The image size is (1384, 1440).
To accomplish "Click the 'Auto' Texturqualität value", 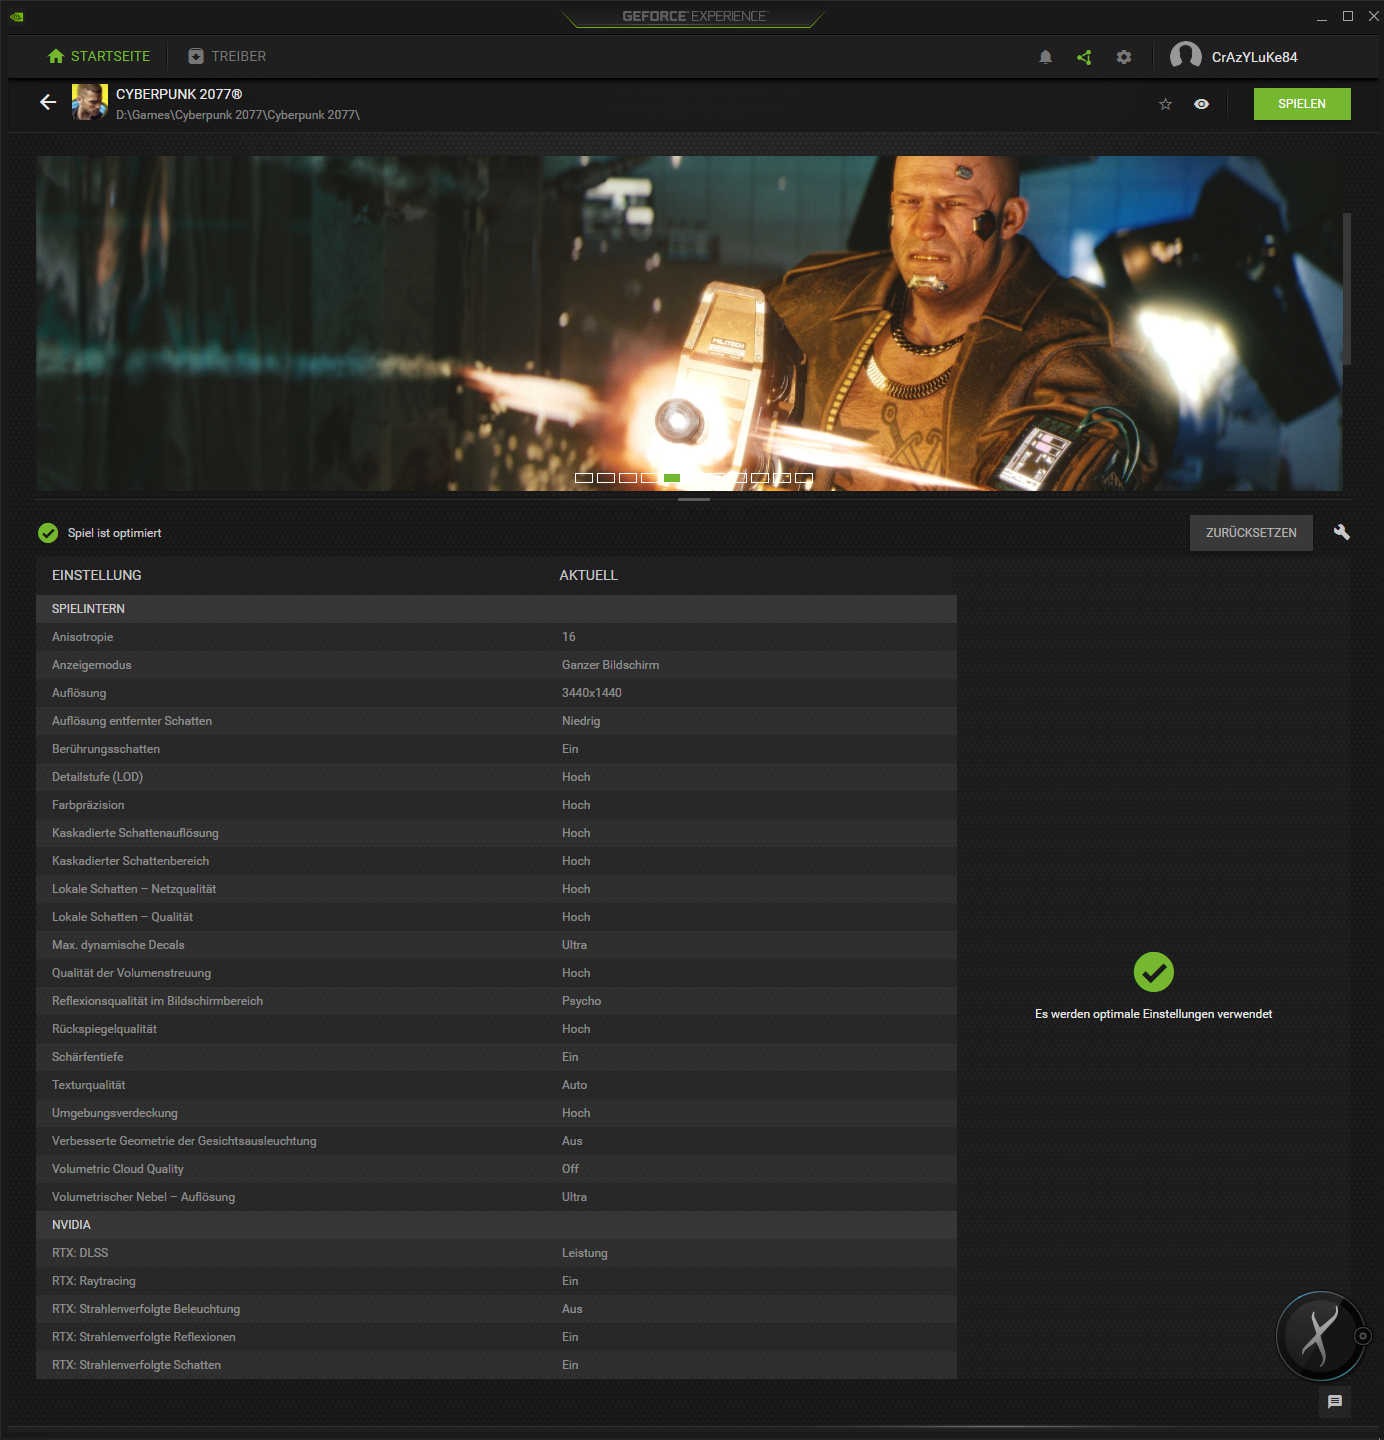I will coord(574,1085).
